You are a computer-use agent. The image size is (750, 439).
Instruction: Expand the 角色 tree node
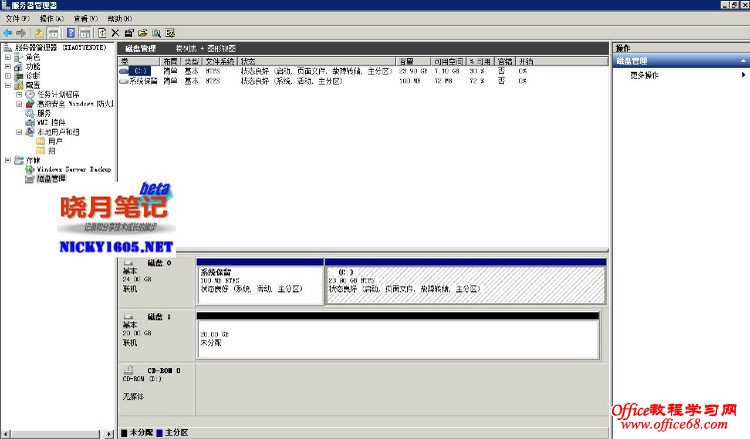click(8, 57)
